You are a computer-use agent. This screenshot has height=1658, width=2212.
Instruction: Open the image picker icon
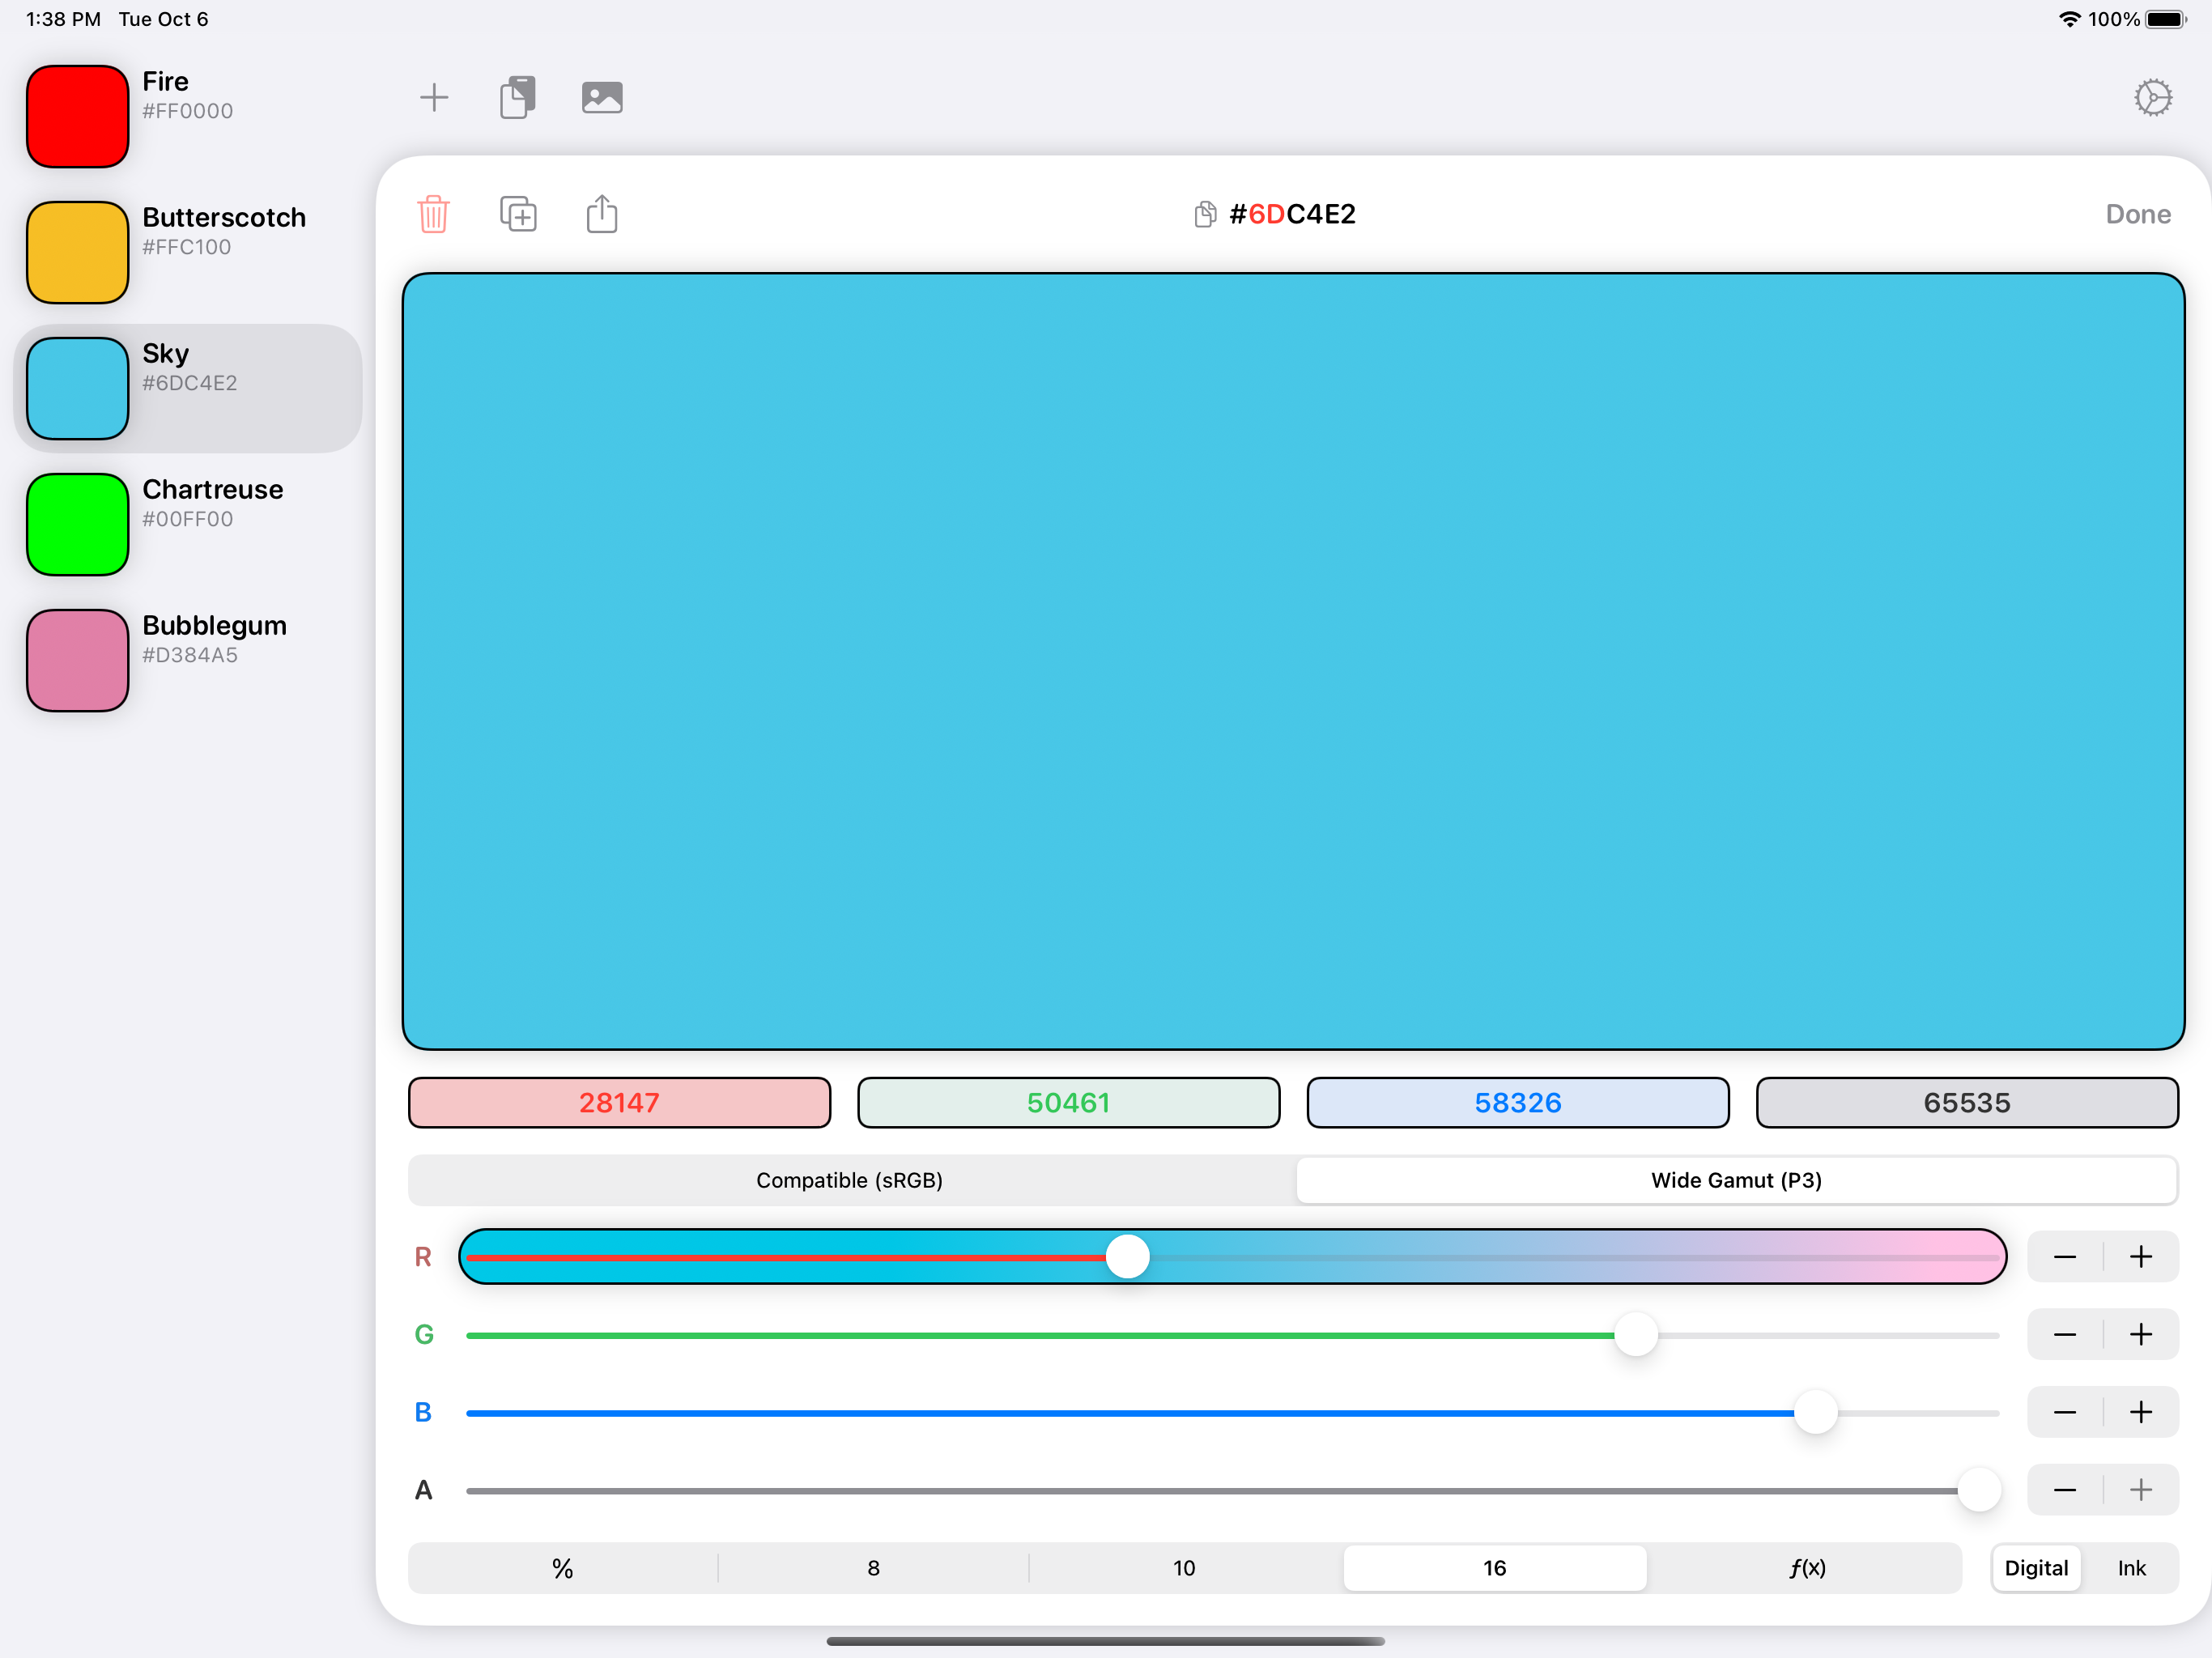[601, 97]
